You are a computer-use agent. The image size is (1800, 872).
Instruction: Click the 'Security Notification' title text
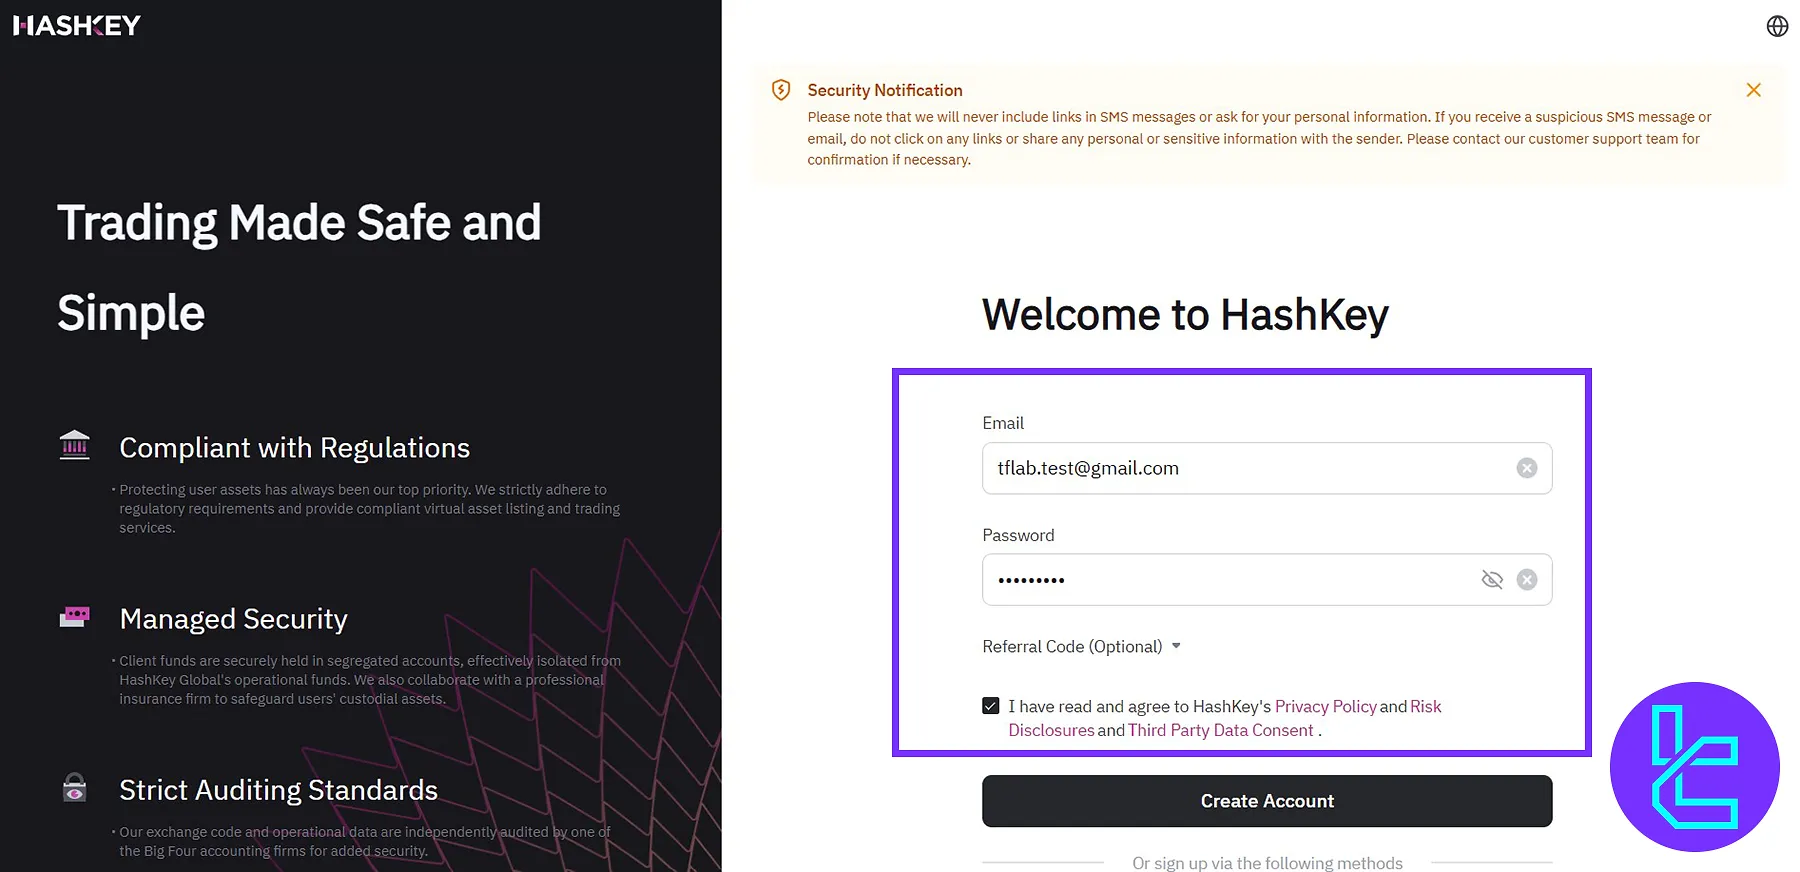pyautogui.click(x=885, y=90)
